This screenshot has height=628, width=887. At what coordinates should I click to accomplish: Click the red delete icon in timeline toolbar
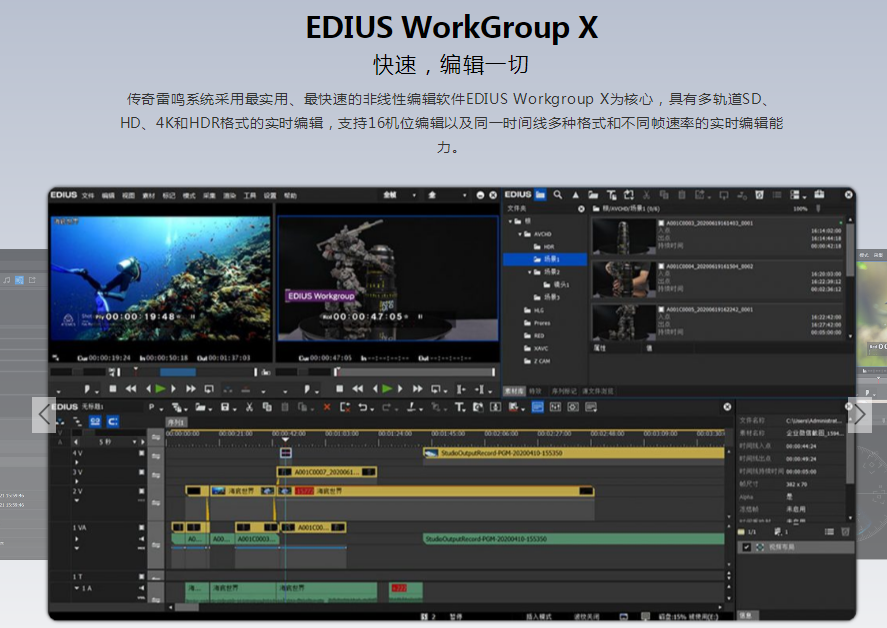pyautogui.click(x=327, y=407)
